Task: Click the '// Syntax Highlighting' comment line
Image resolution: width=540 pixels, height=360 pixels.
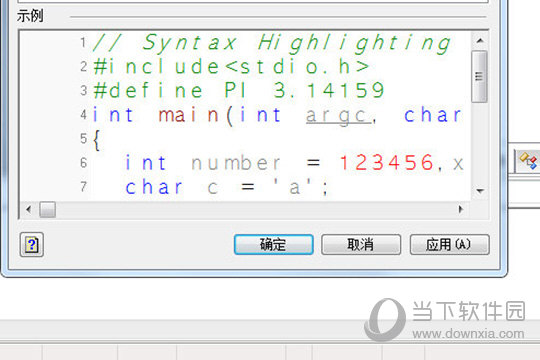Action: (272, 43)
